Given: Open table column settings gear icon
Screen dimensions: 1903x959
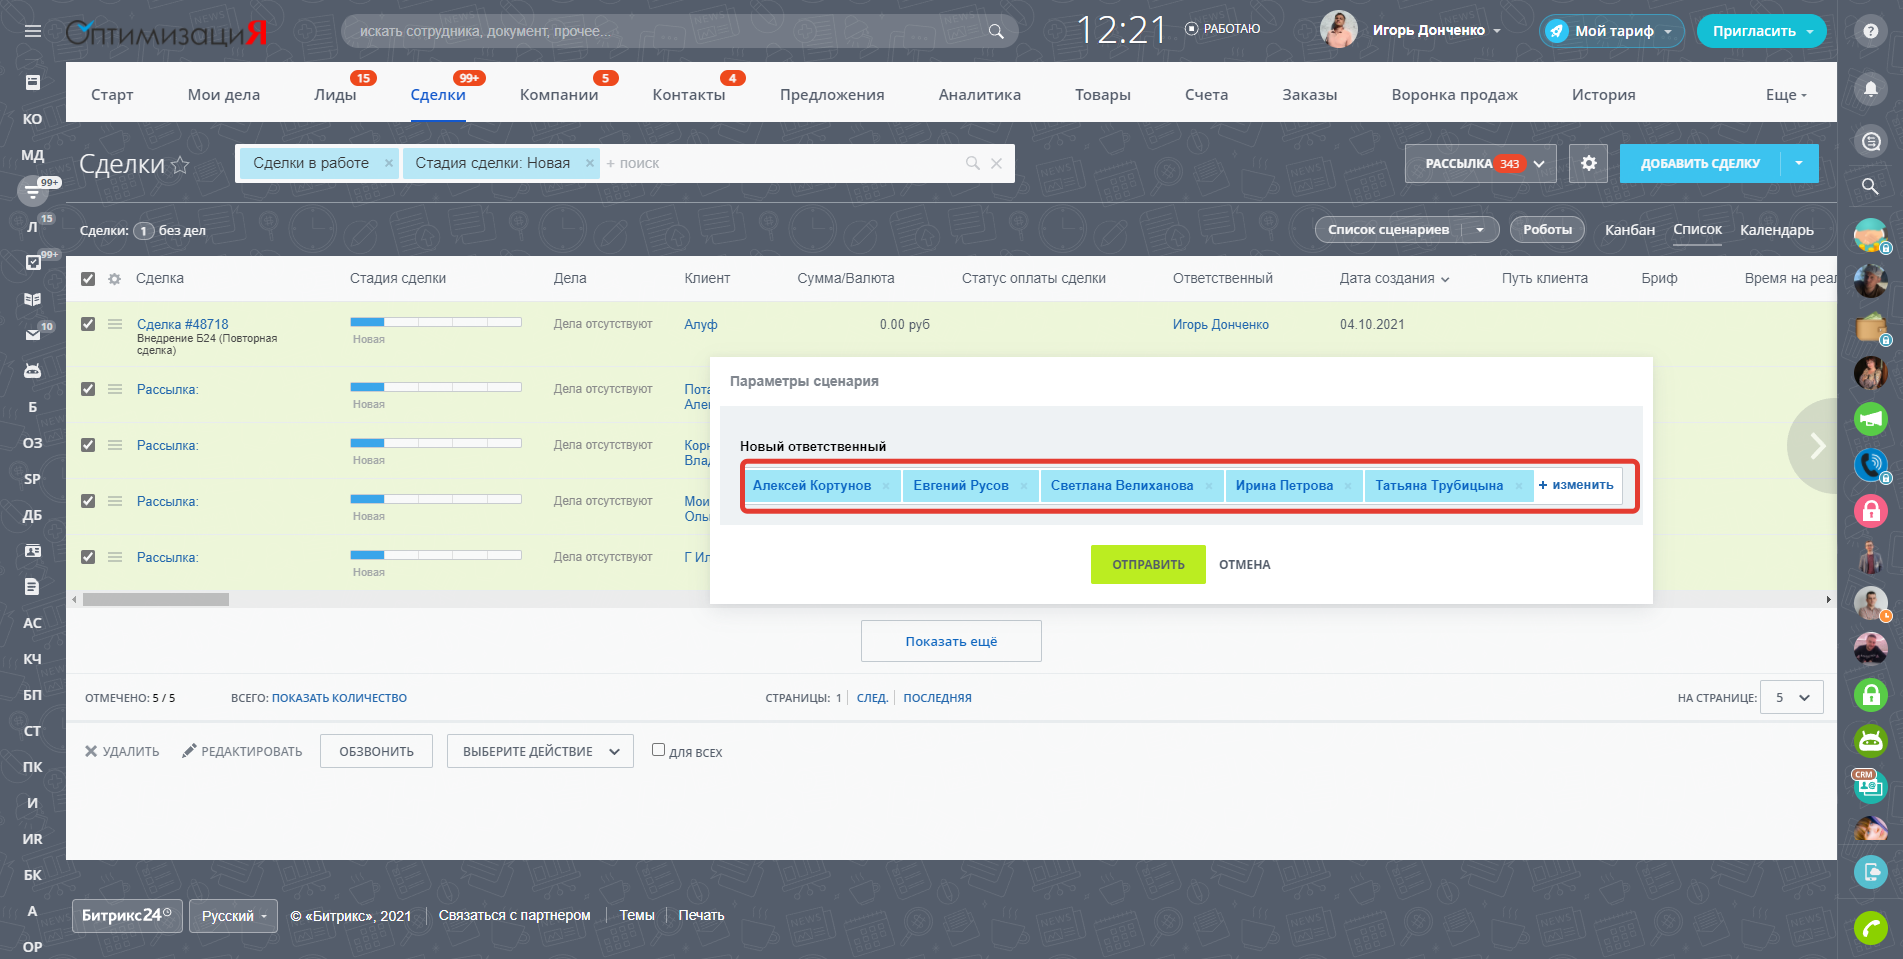Looking at the screenshot, I should point(114,279).
